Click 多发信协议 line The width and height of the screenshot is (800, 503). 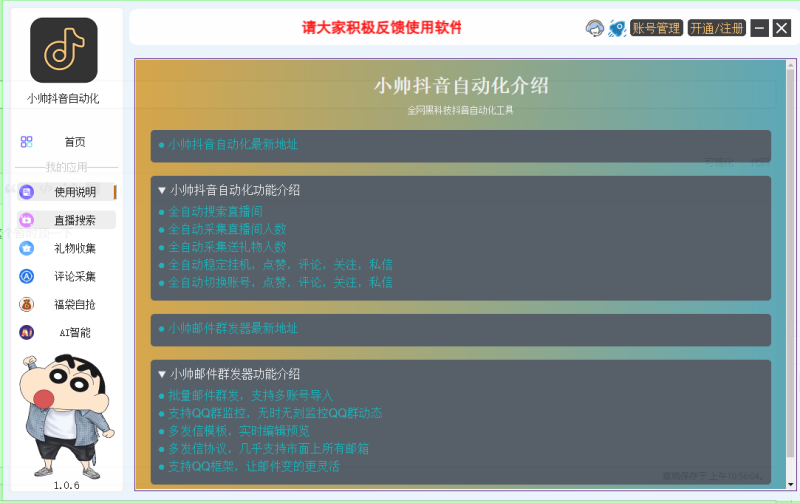pos(268,449)
